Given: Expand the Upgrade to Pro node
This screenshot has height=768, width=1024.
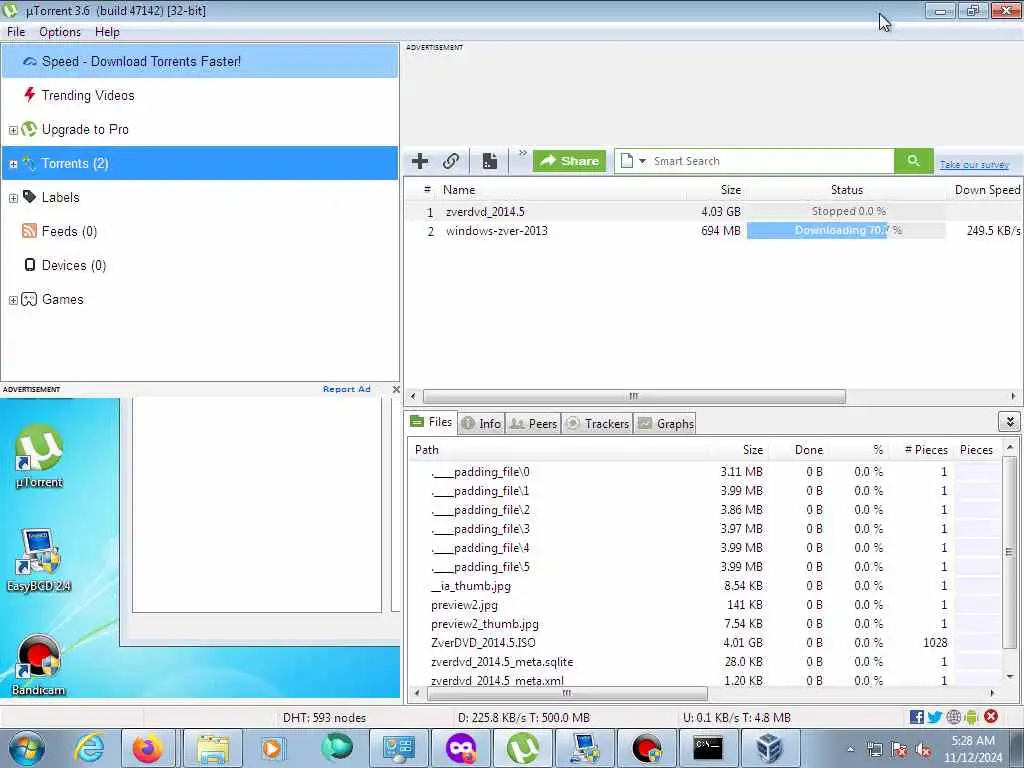Looking at the screenshot, I should (x=13, y=130).
